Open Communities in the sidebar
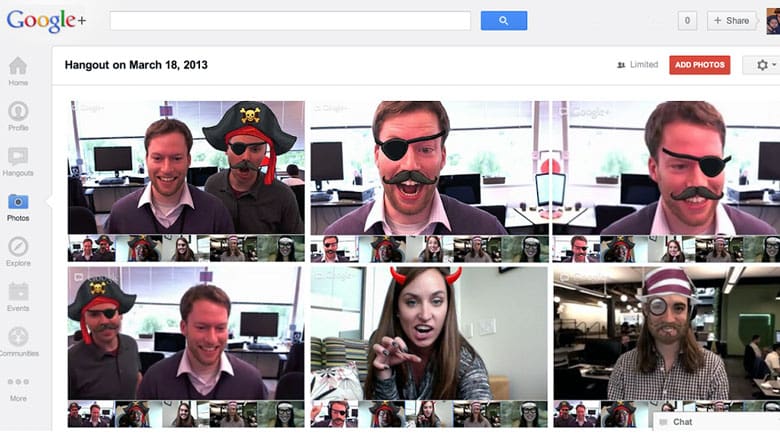Screen dimensions: 780x433 (x=18, y=340)
